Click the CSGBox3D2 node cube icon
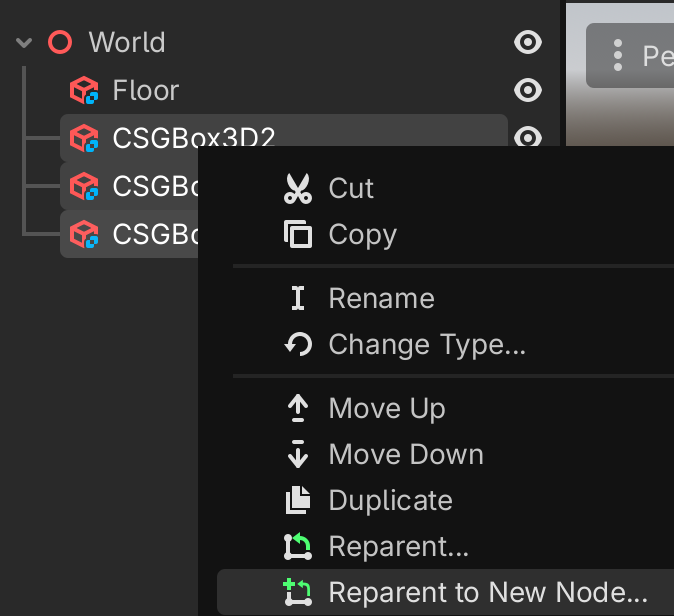The image size is (674, 616). pyautogui.click(x=84, y=138)
